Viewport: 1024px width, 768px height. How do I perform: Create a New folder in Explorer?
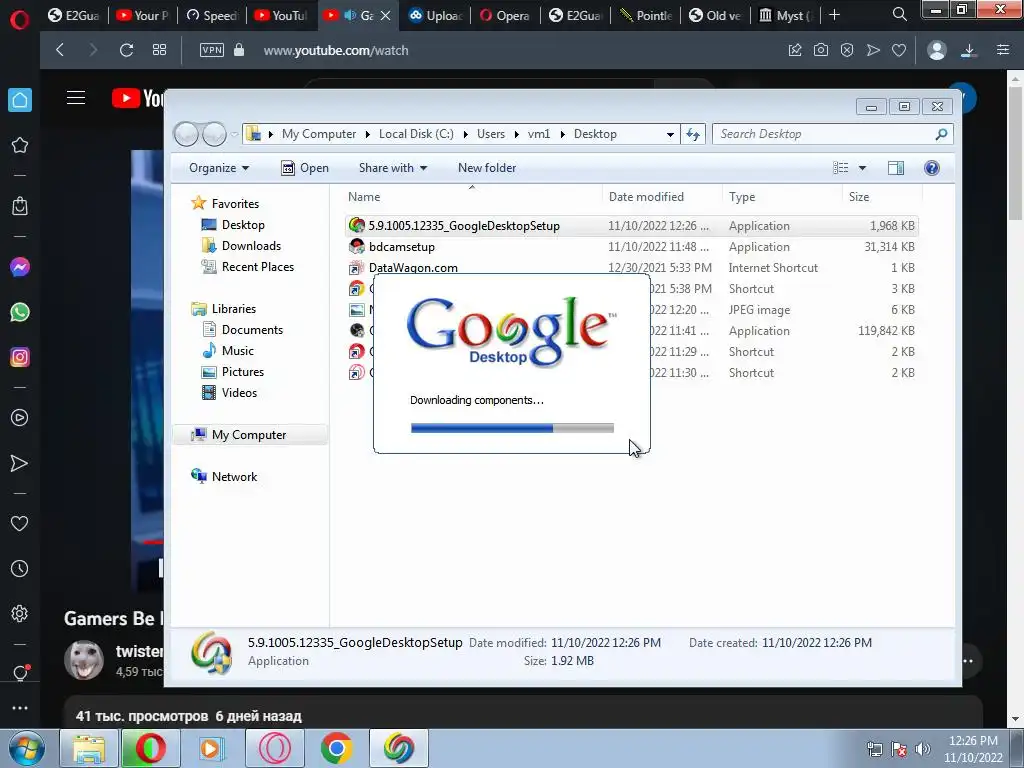point(487,168)
